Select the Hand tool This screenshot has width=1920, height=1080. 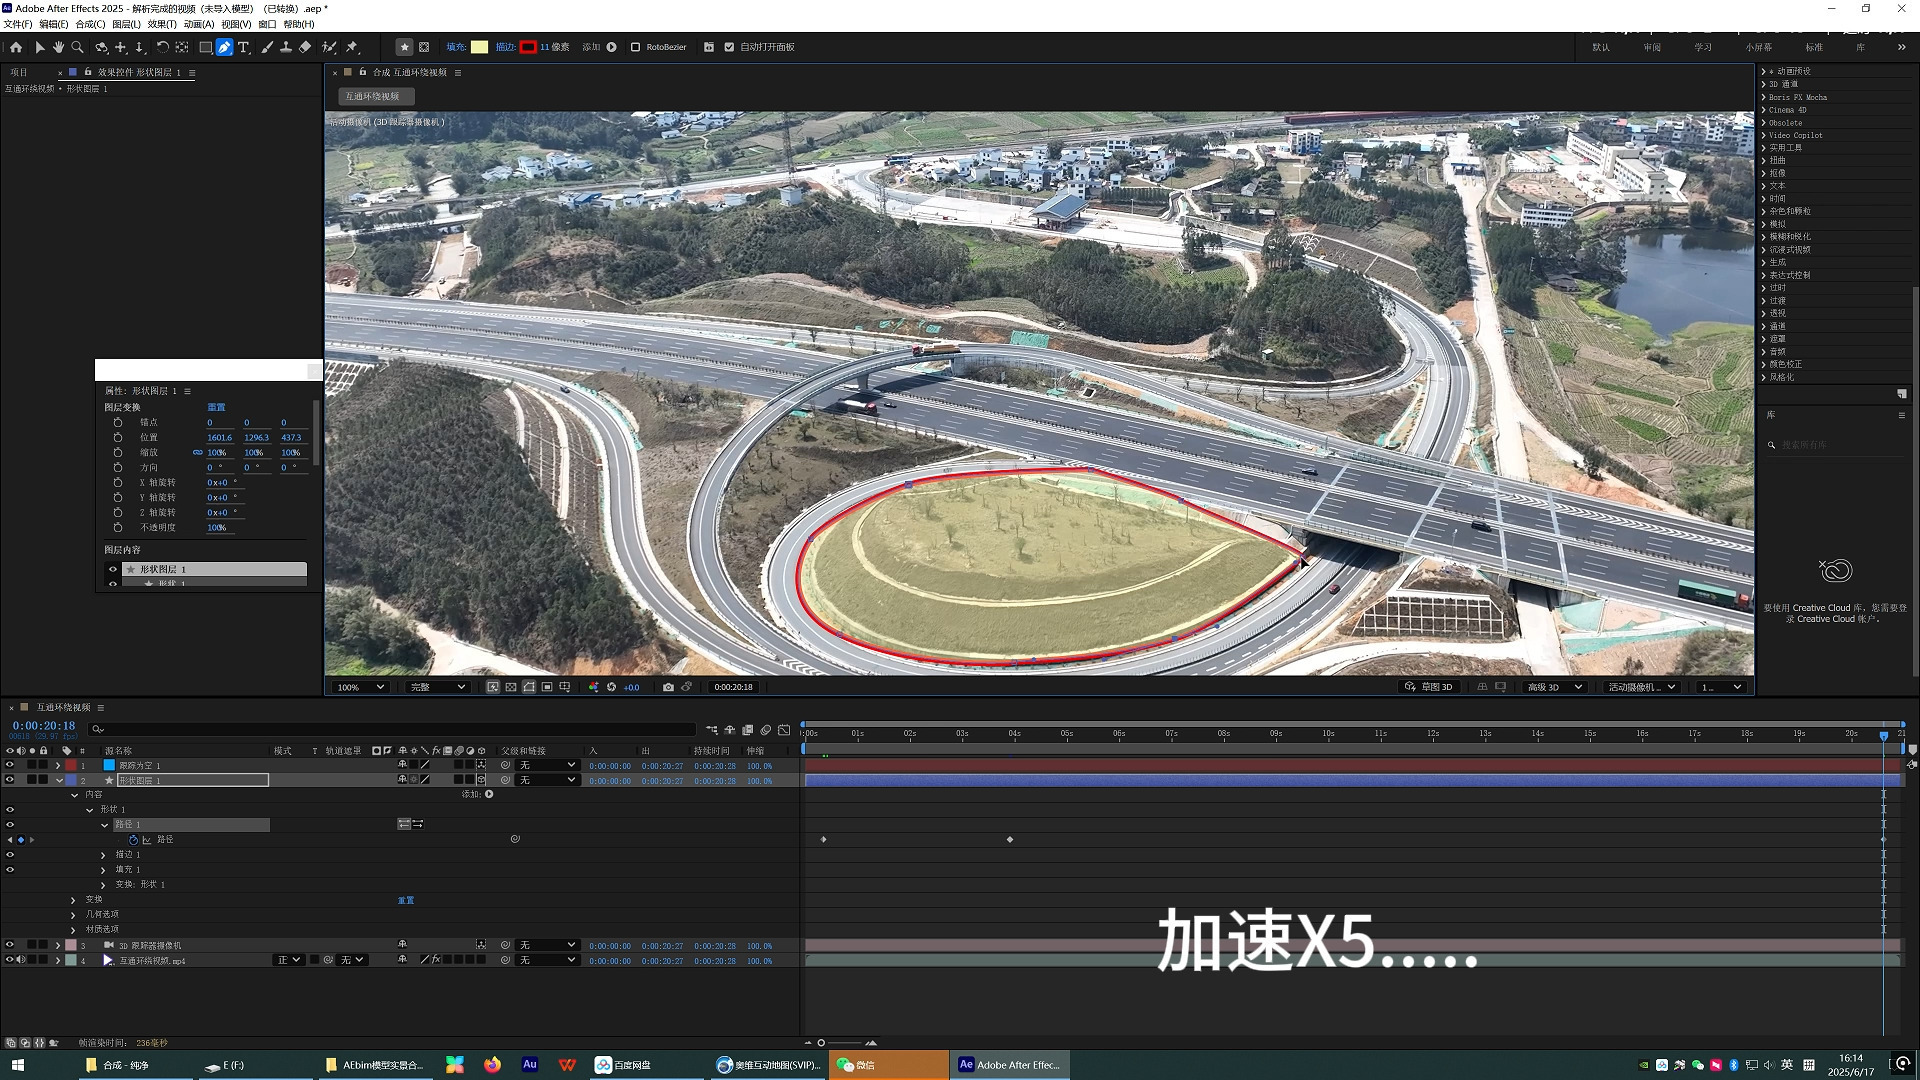pyautogui.click(x=58, y=47)
